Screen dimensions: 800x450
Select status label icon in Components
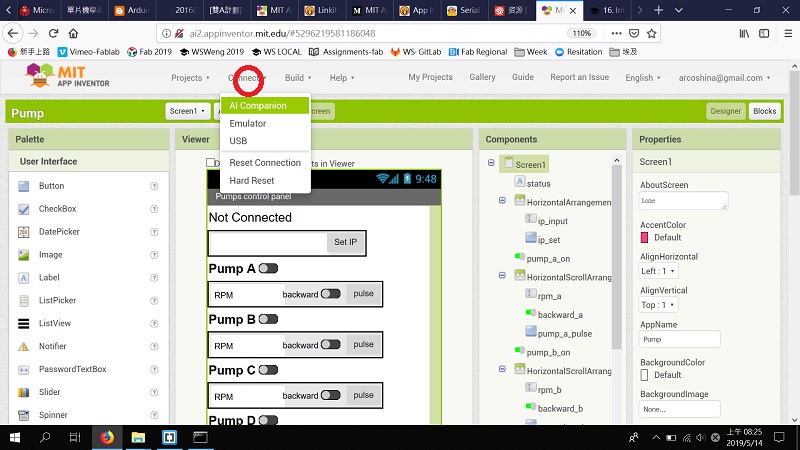coord(519,182)
